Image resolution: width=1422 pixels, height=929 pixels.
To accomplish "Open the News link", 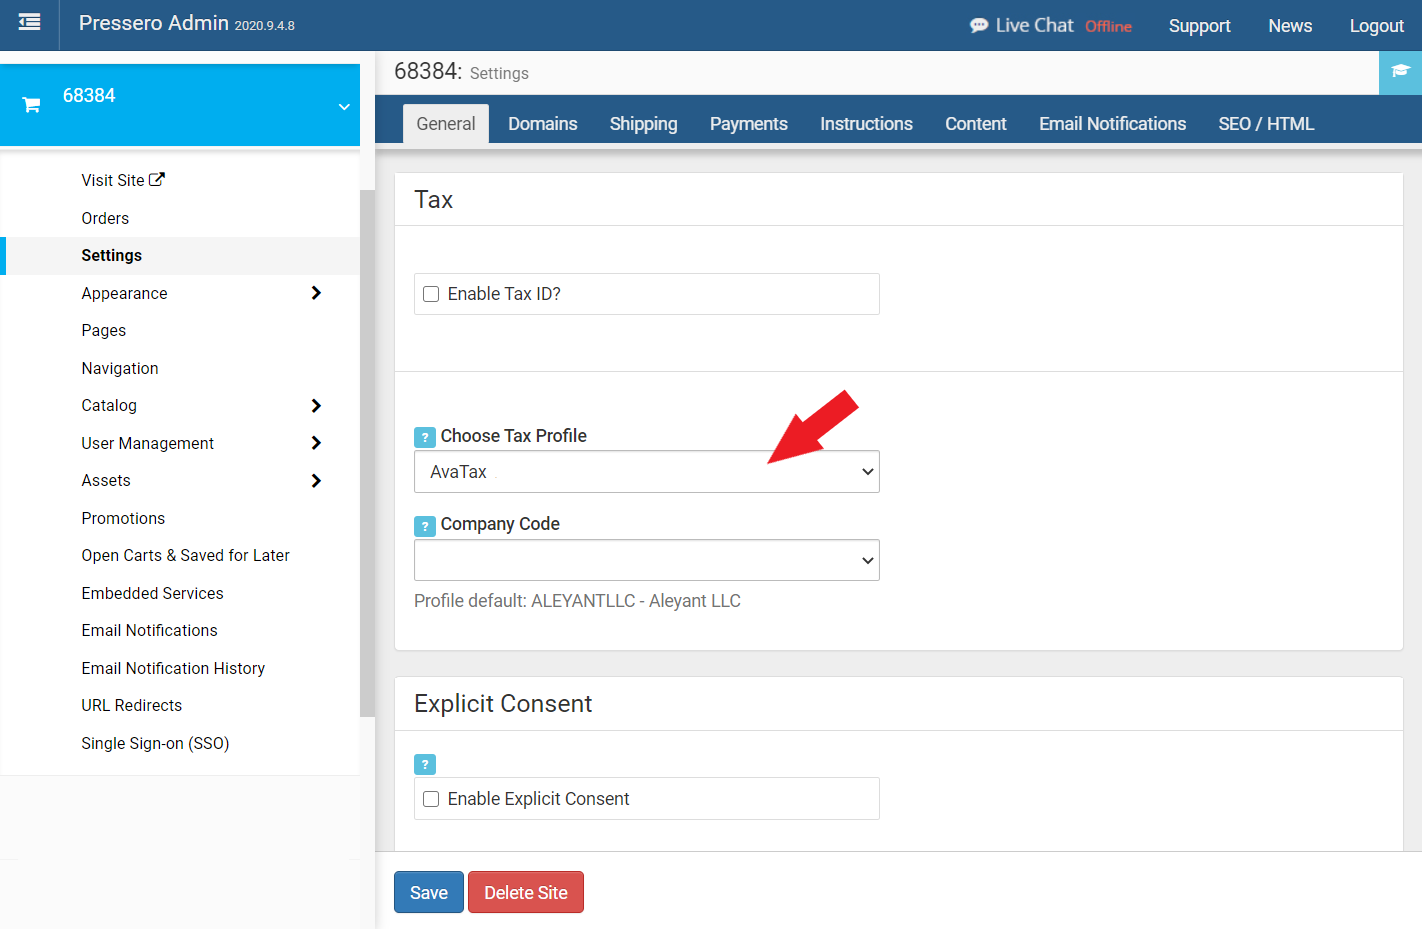I will click(x=1290, y=26).
